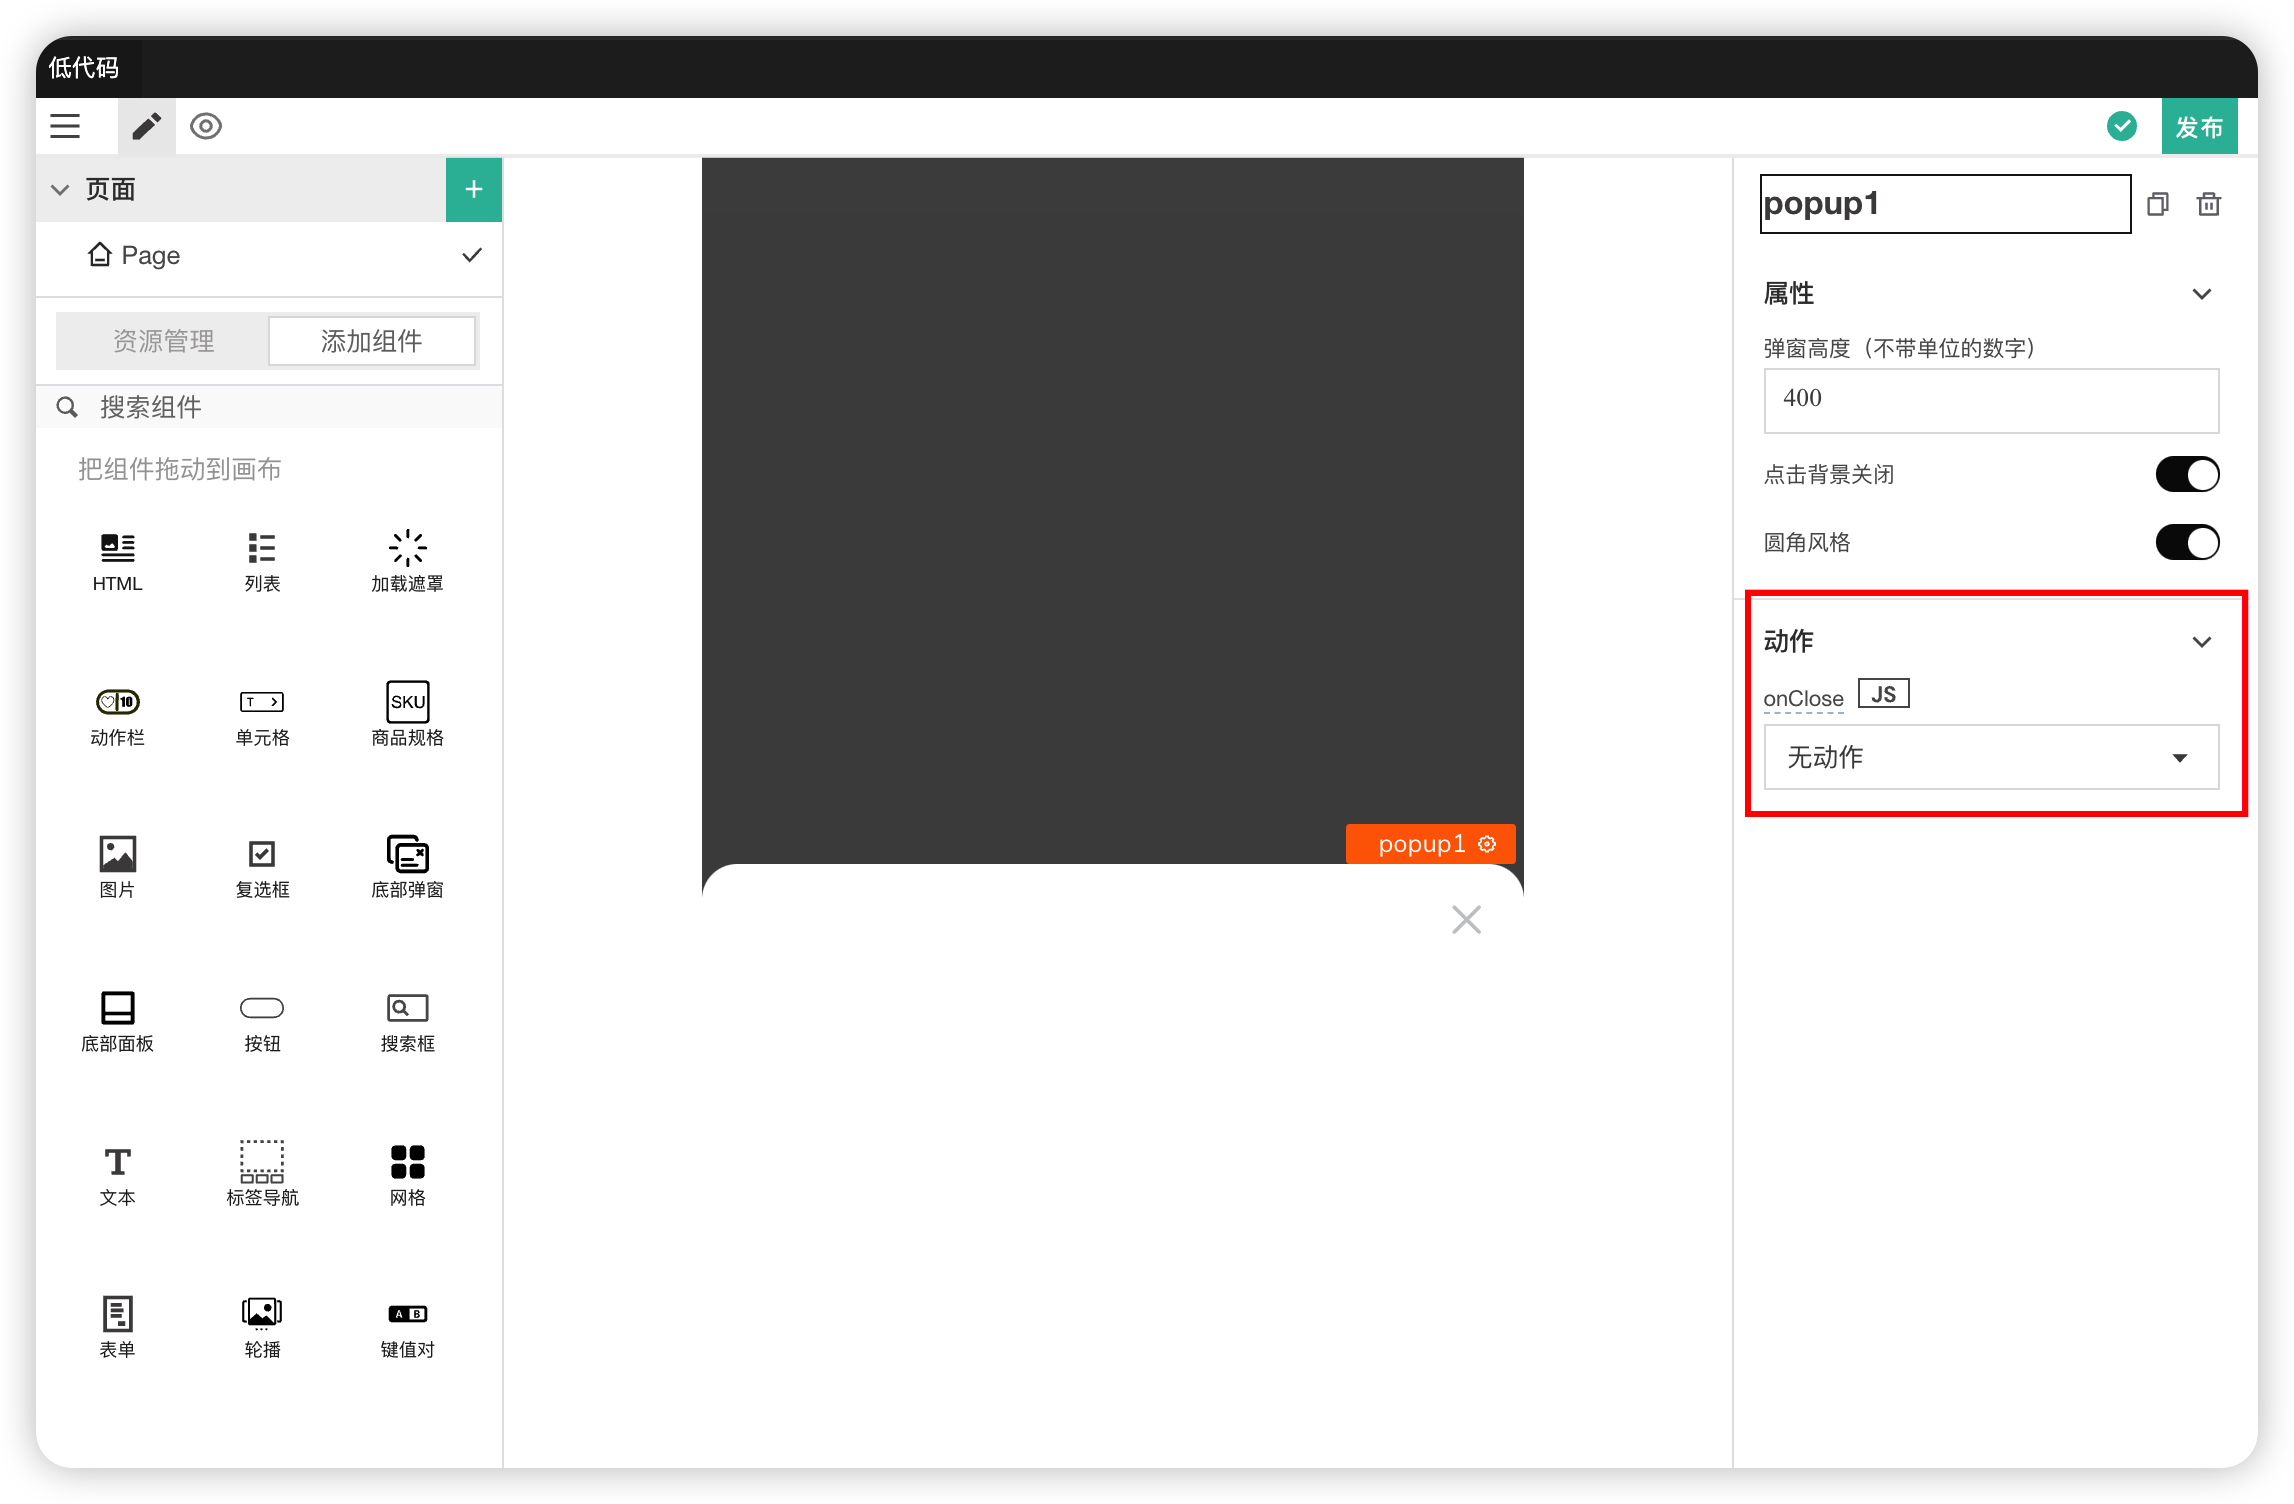This screenshot has height=1504, width=2294.
Task: Select the 添加组件 tab
Action: tap(371, 341)
